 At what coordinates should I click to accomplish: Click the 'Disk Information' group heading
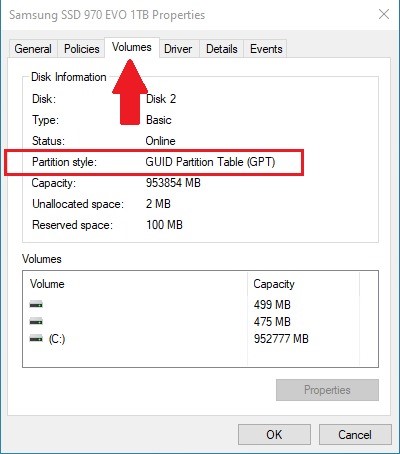[69, 77]
